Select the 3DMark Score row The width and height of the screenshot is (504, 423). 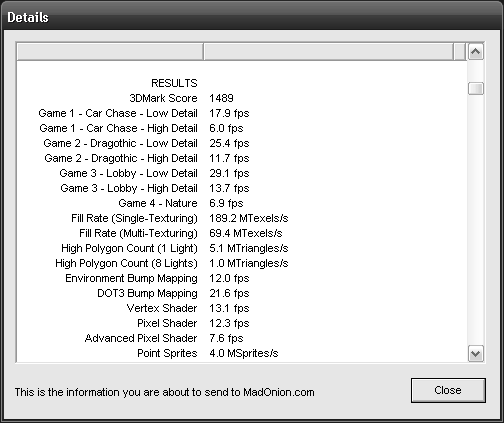pyautogui.click(x=242, y=98)
